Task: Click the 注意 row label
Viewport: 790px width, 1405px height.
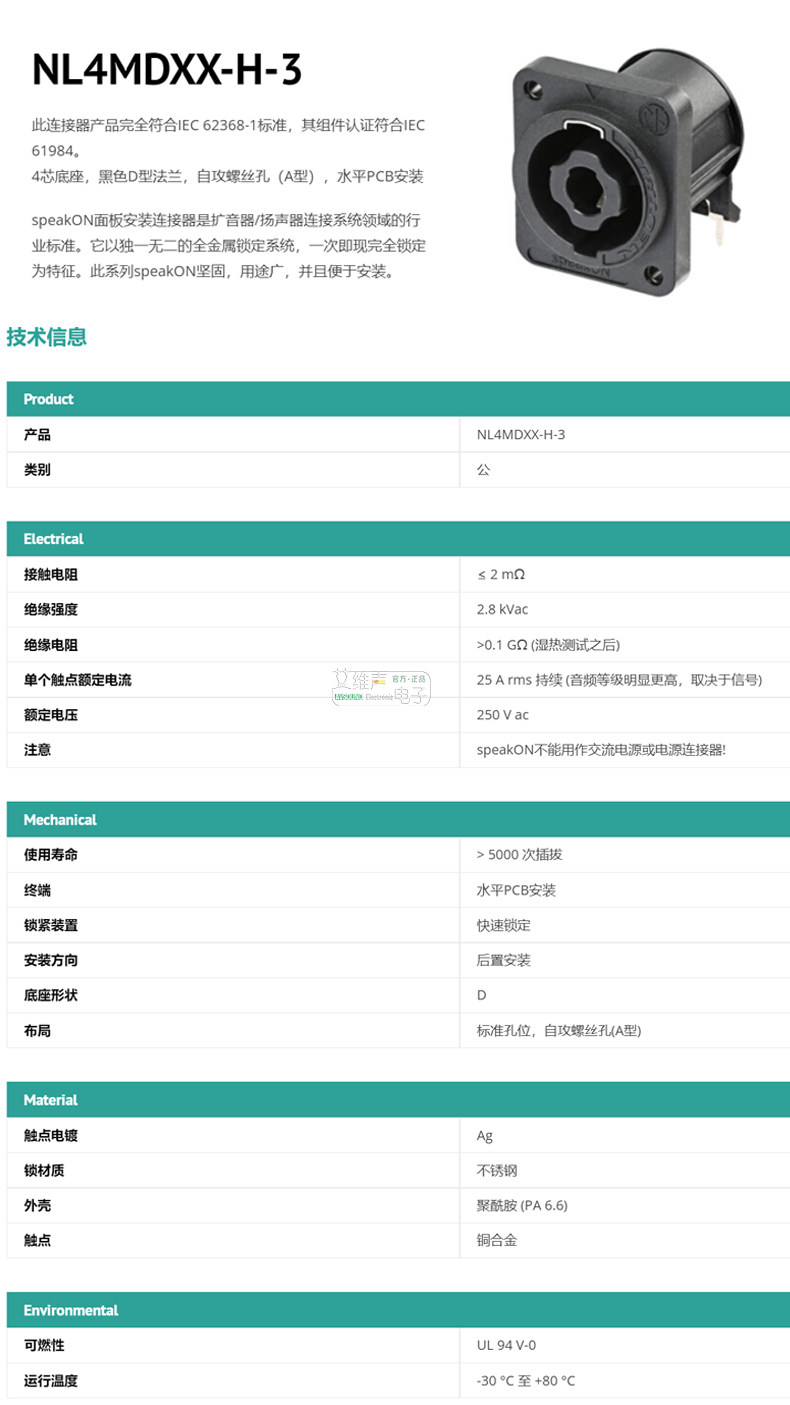Action: point(37,750)
